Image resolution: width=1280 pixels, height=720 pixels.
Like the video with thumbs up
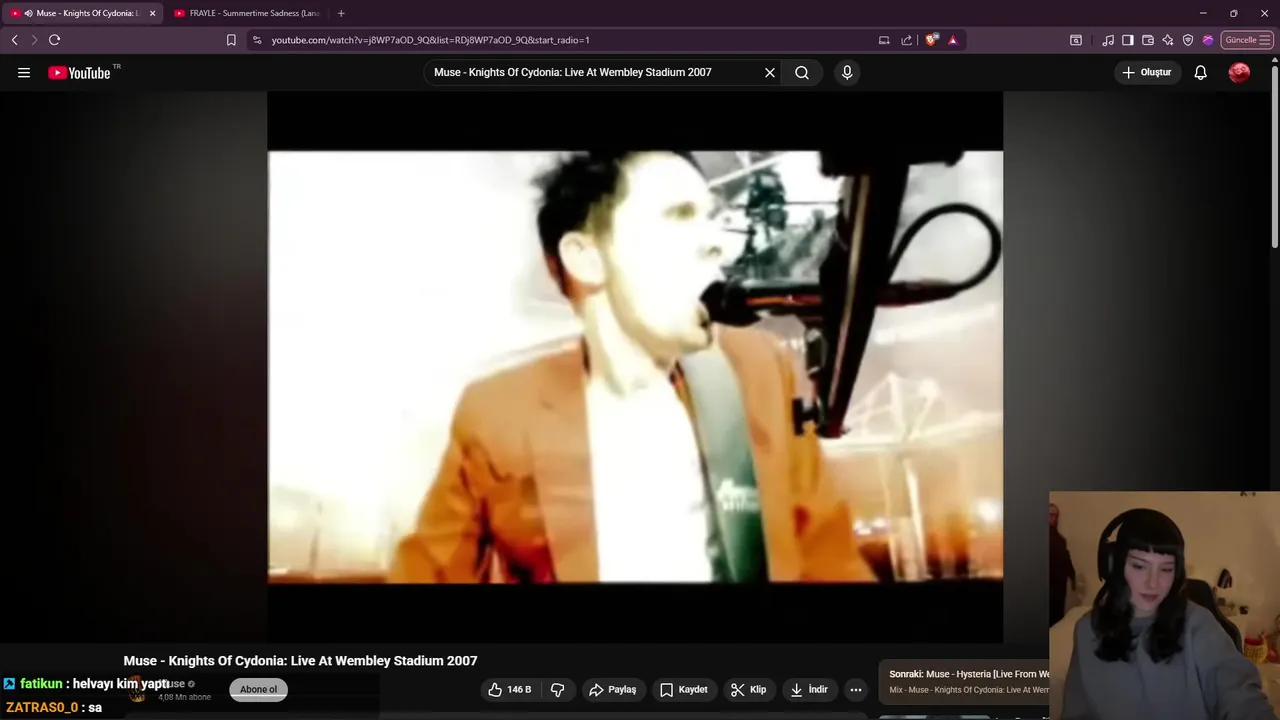coord(510,690)
